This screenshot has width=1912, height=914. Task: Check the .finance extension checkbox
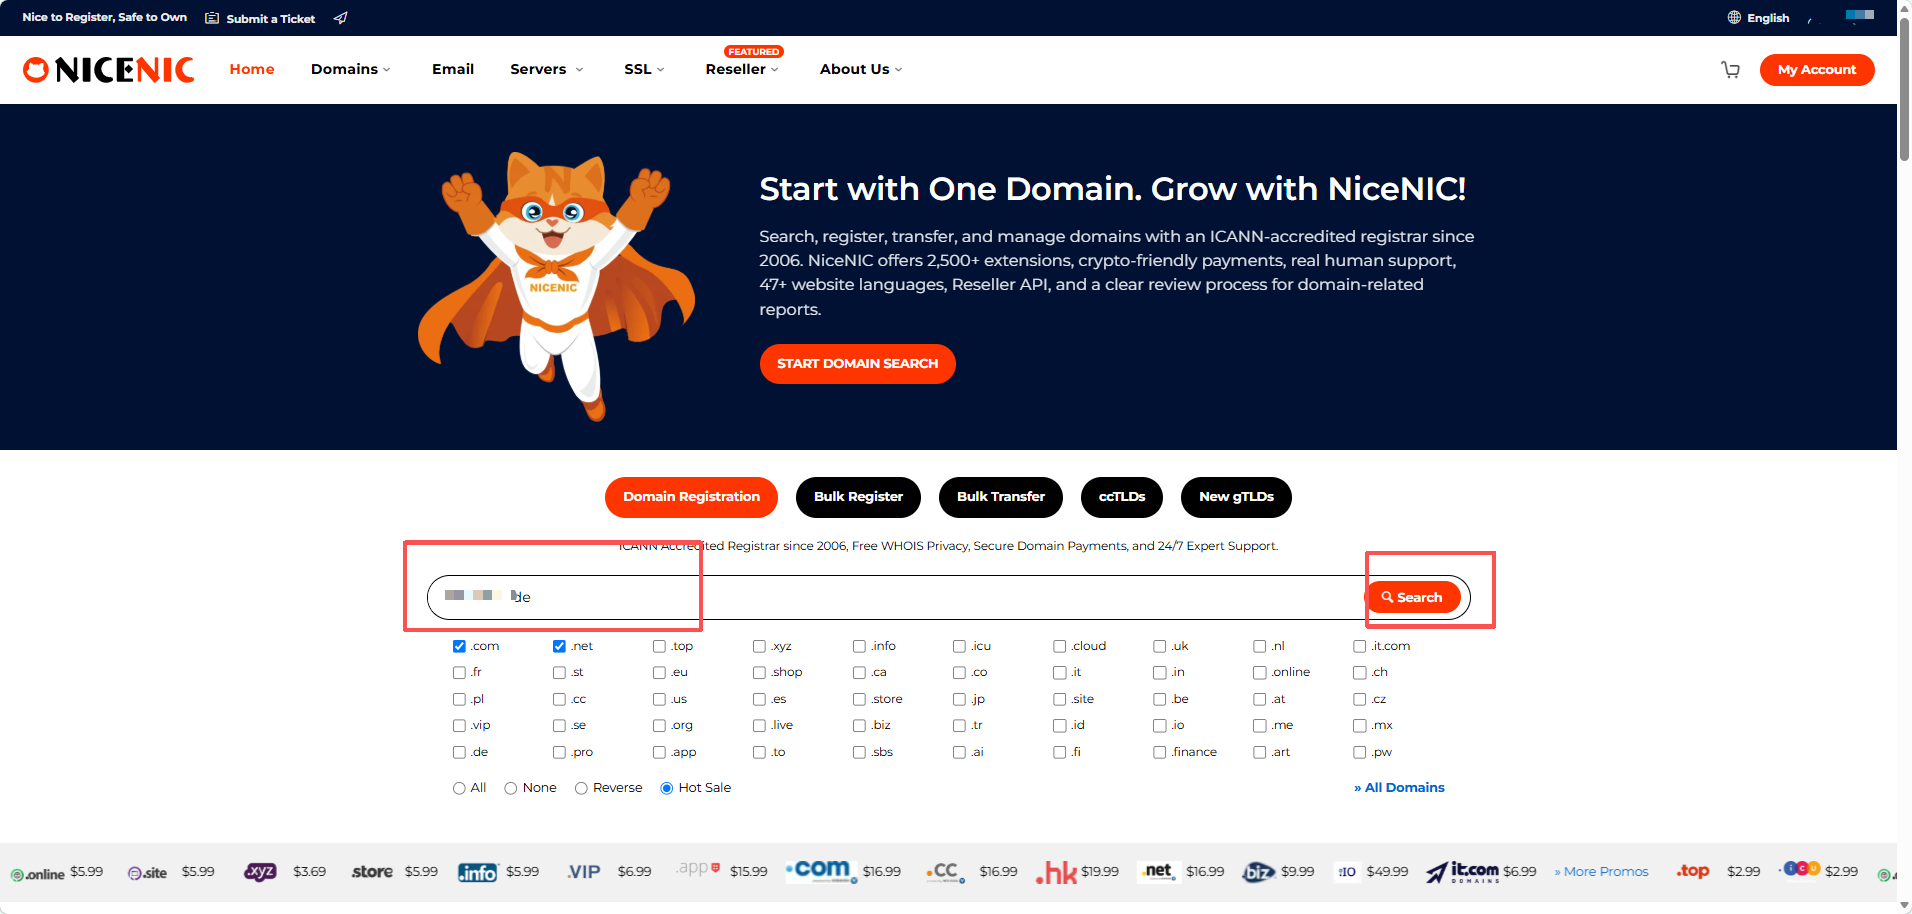point(1159,752)
